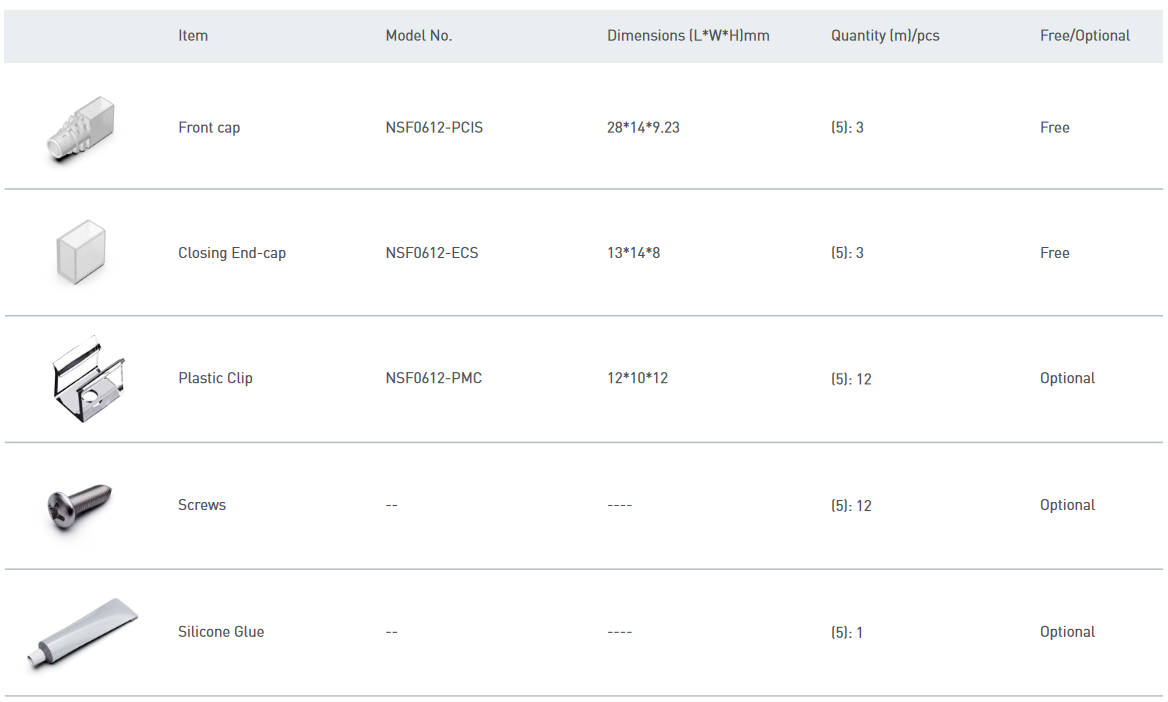This screenshot has width=1168, height=702.
Task: Click the Free/Optional column header
Action: (x=1085, y=36)
